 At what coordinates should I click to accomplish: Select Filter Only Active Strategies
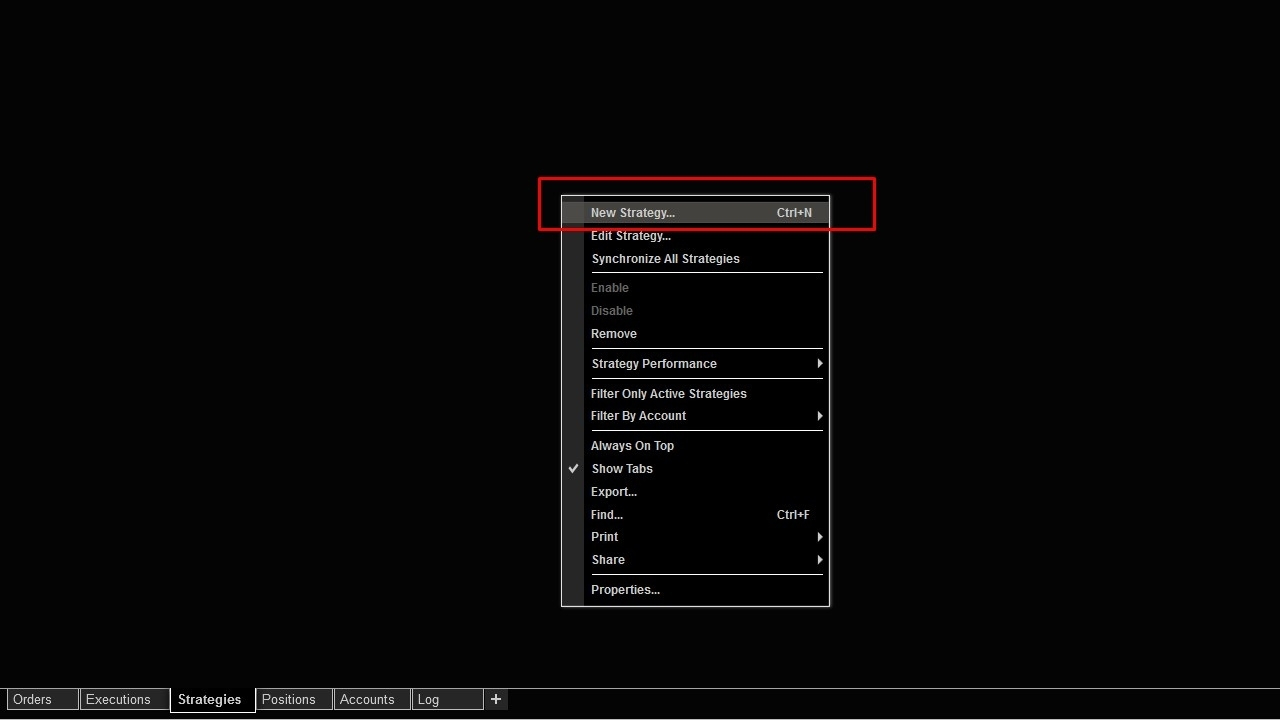pyautogui.click(x=695, y=394)
